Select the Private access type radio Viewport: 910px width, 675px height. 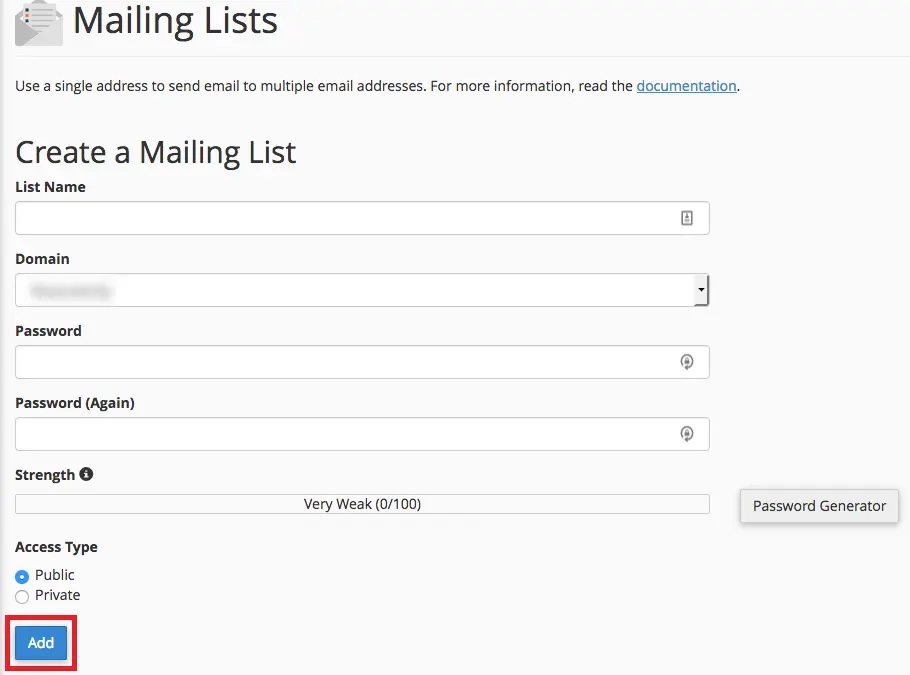click(x=22, y=596)
